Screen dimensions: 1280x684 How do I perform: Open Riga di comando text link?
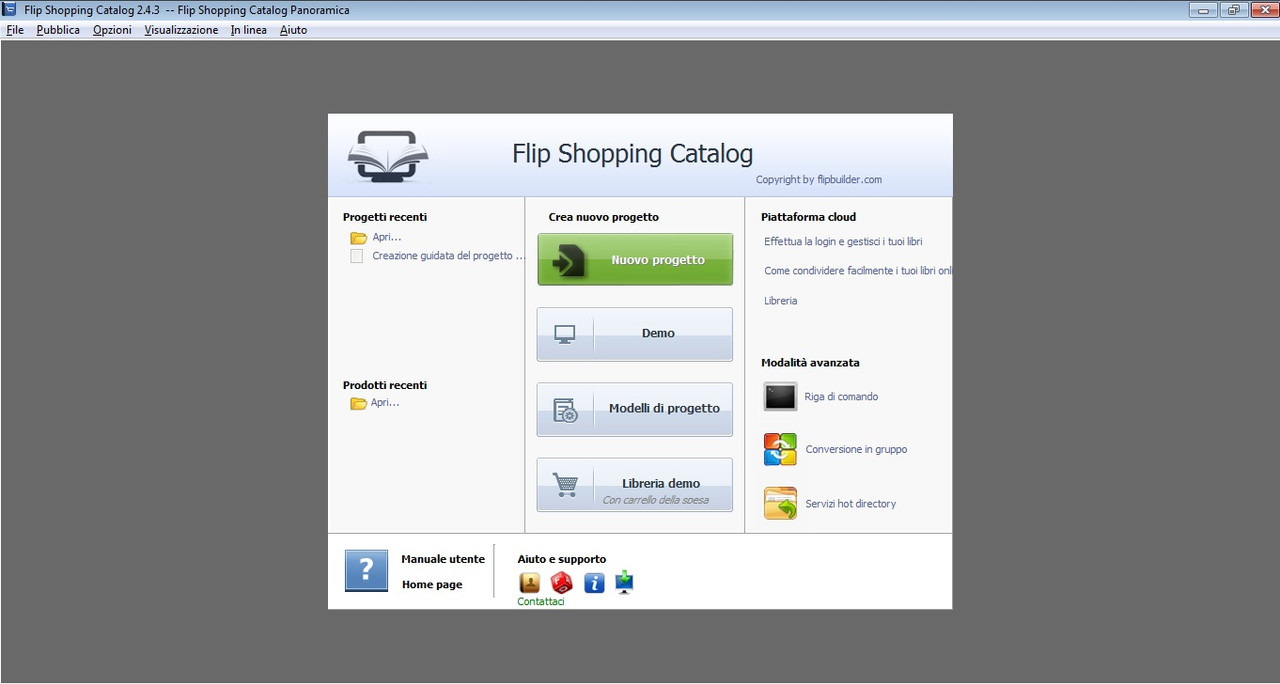(x=841, y=397)
